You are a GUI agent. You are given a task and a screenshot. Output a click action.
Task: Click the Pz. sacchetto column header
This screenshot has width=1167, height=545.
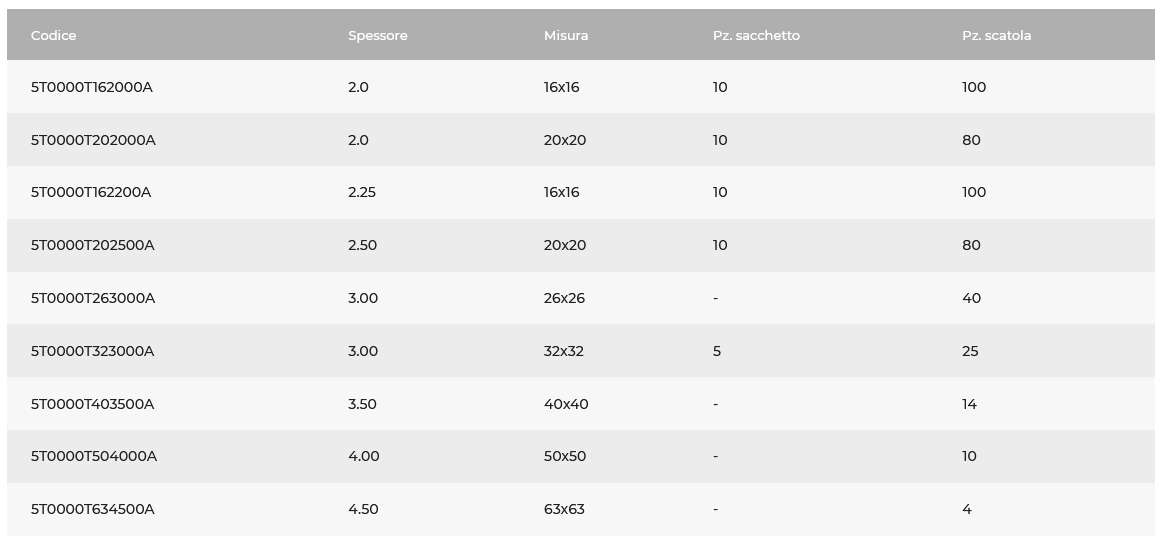tap(756, 35)
